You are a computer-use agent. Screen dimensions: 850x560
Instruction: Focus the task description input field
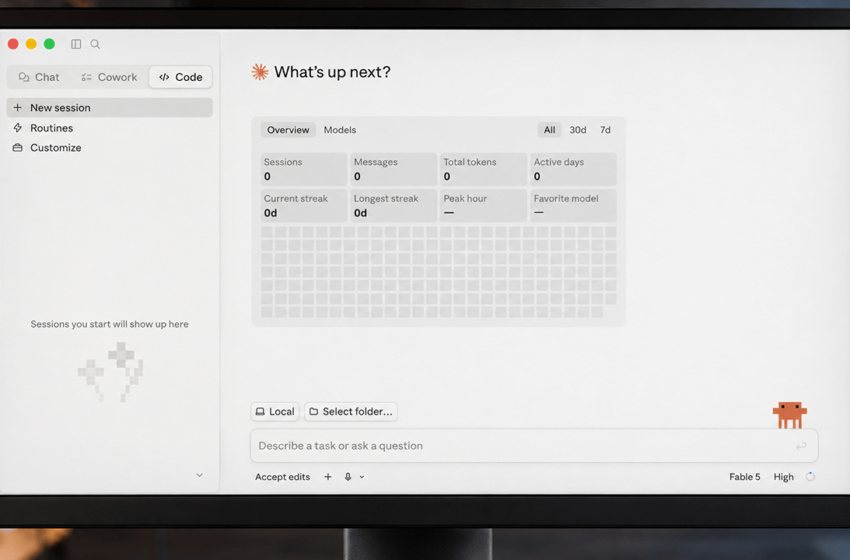pyautogui.click(x=534, y=446)
